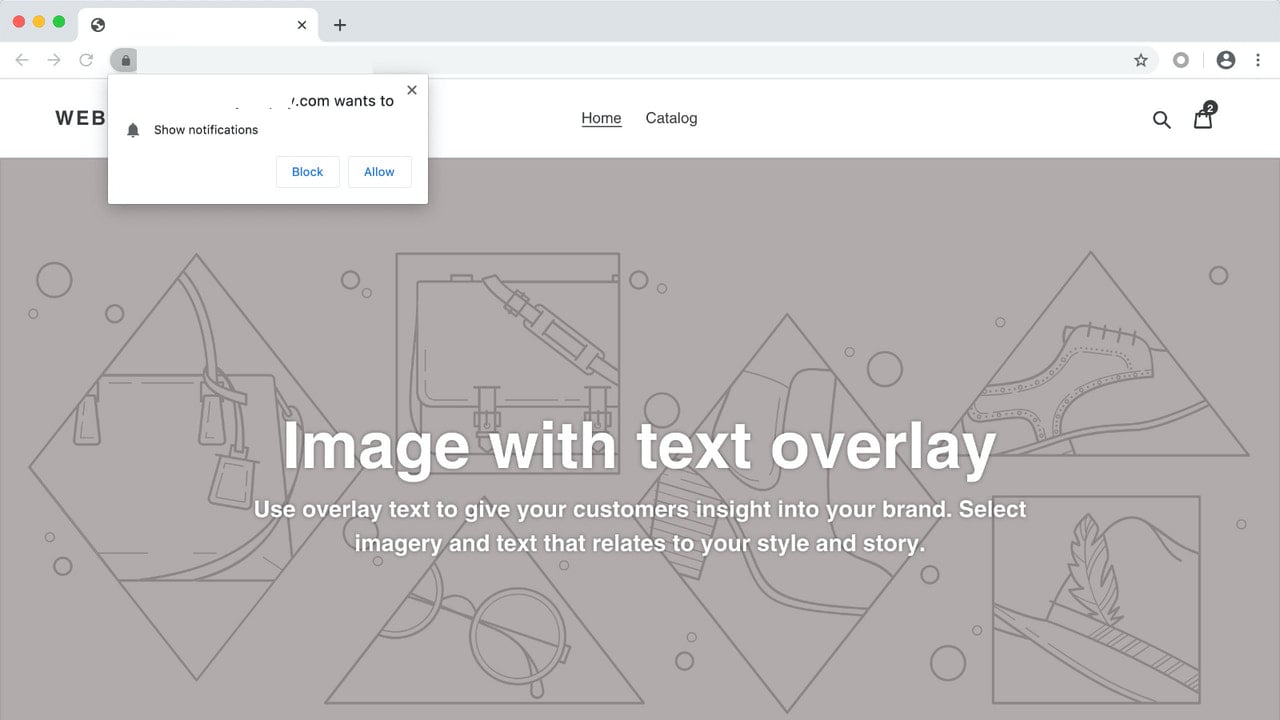The image size is (1280, 720).
Task: Click the Image with text overlay heading
Action: (639, 446)
